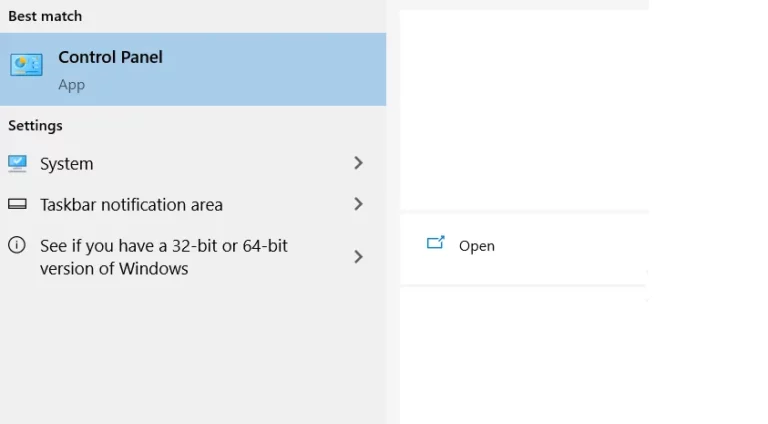Select the System monitor icon

(17, 164)
